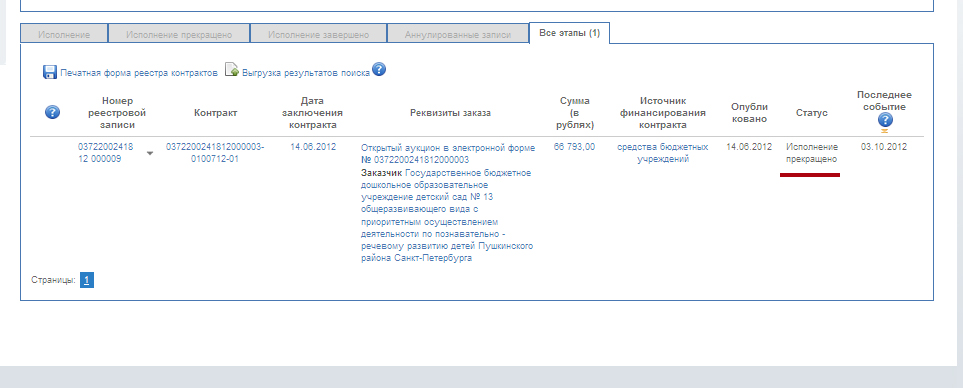Screen dimensions: 963x388
Task: Open Выгрузка результатов поиска link
Action: click(x=306, y=73)
